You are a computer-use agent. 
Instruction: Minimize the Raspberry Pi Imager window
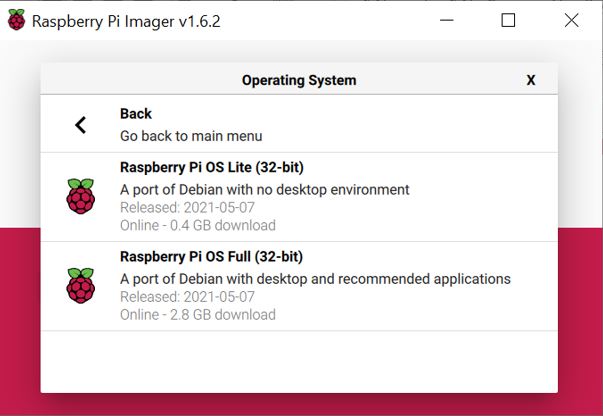(445, 20)
